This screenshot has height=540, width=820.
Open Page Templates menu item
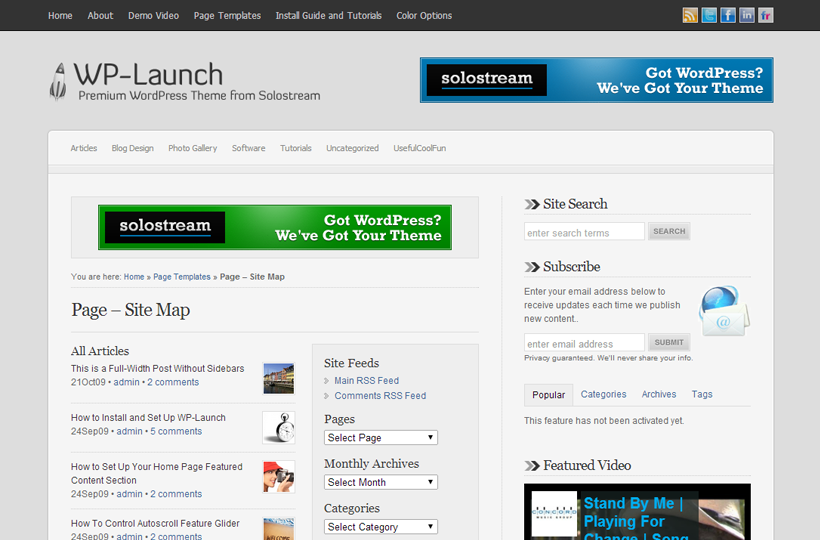(227, 16)
